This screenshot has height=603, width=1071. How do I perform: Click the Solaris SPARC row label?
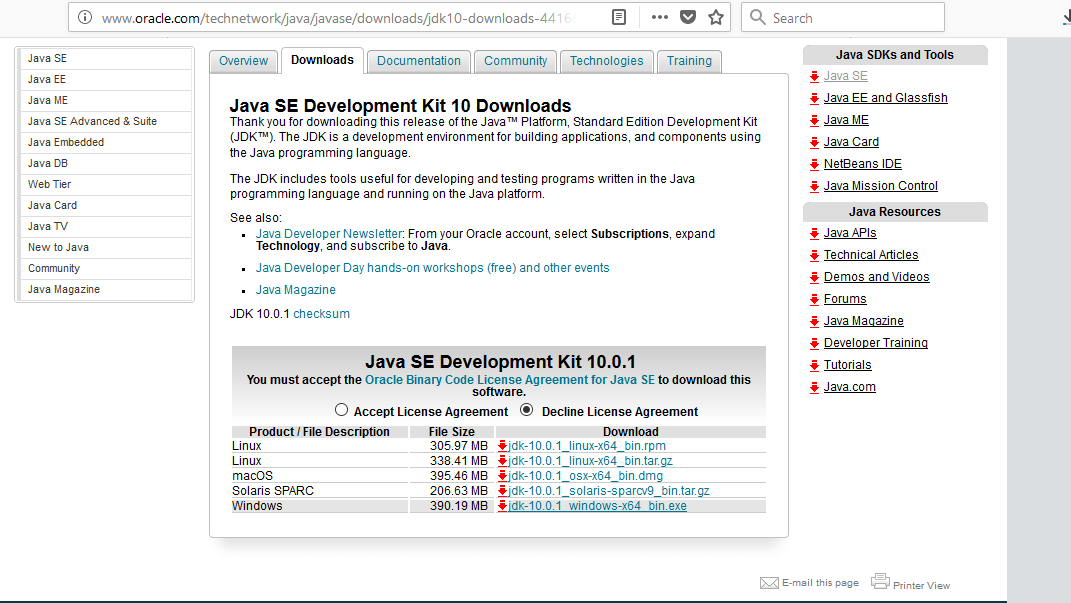tap(273, 491)
